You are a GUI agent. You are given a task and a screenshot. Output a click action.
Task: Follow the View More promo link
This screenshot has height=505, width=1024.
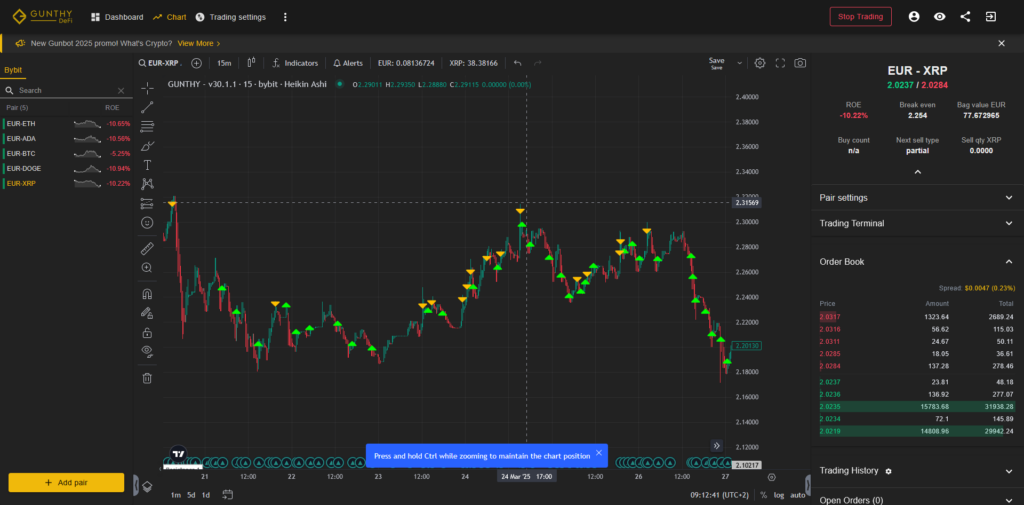(199, 43)
